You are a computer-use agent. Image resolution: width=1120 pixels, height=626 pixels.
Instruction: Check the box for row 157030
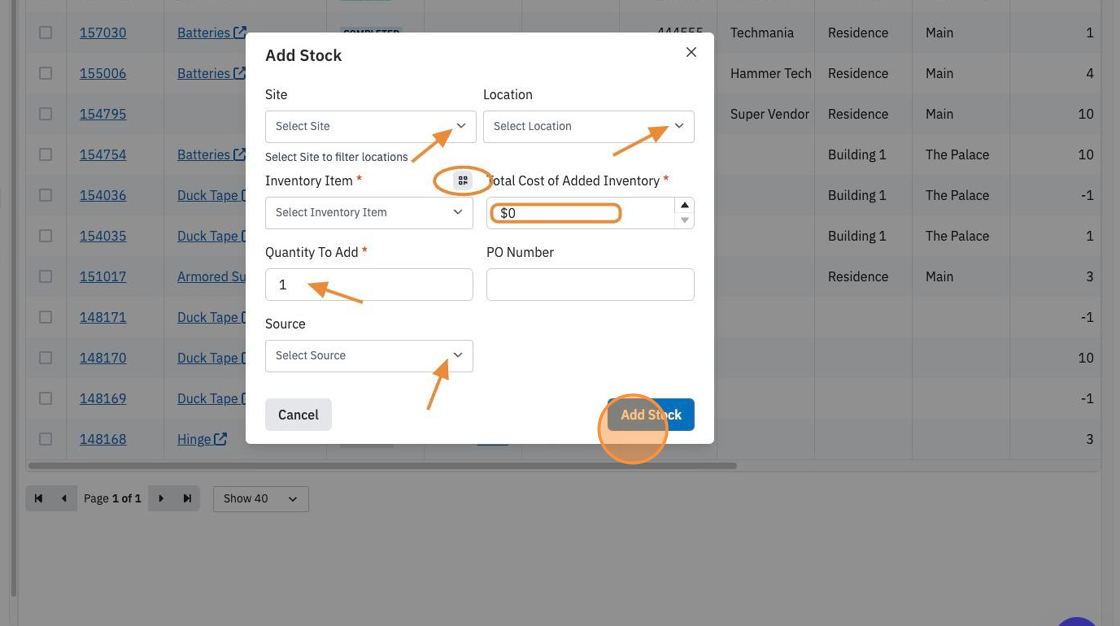(x=46, y=33)
